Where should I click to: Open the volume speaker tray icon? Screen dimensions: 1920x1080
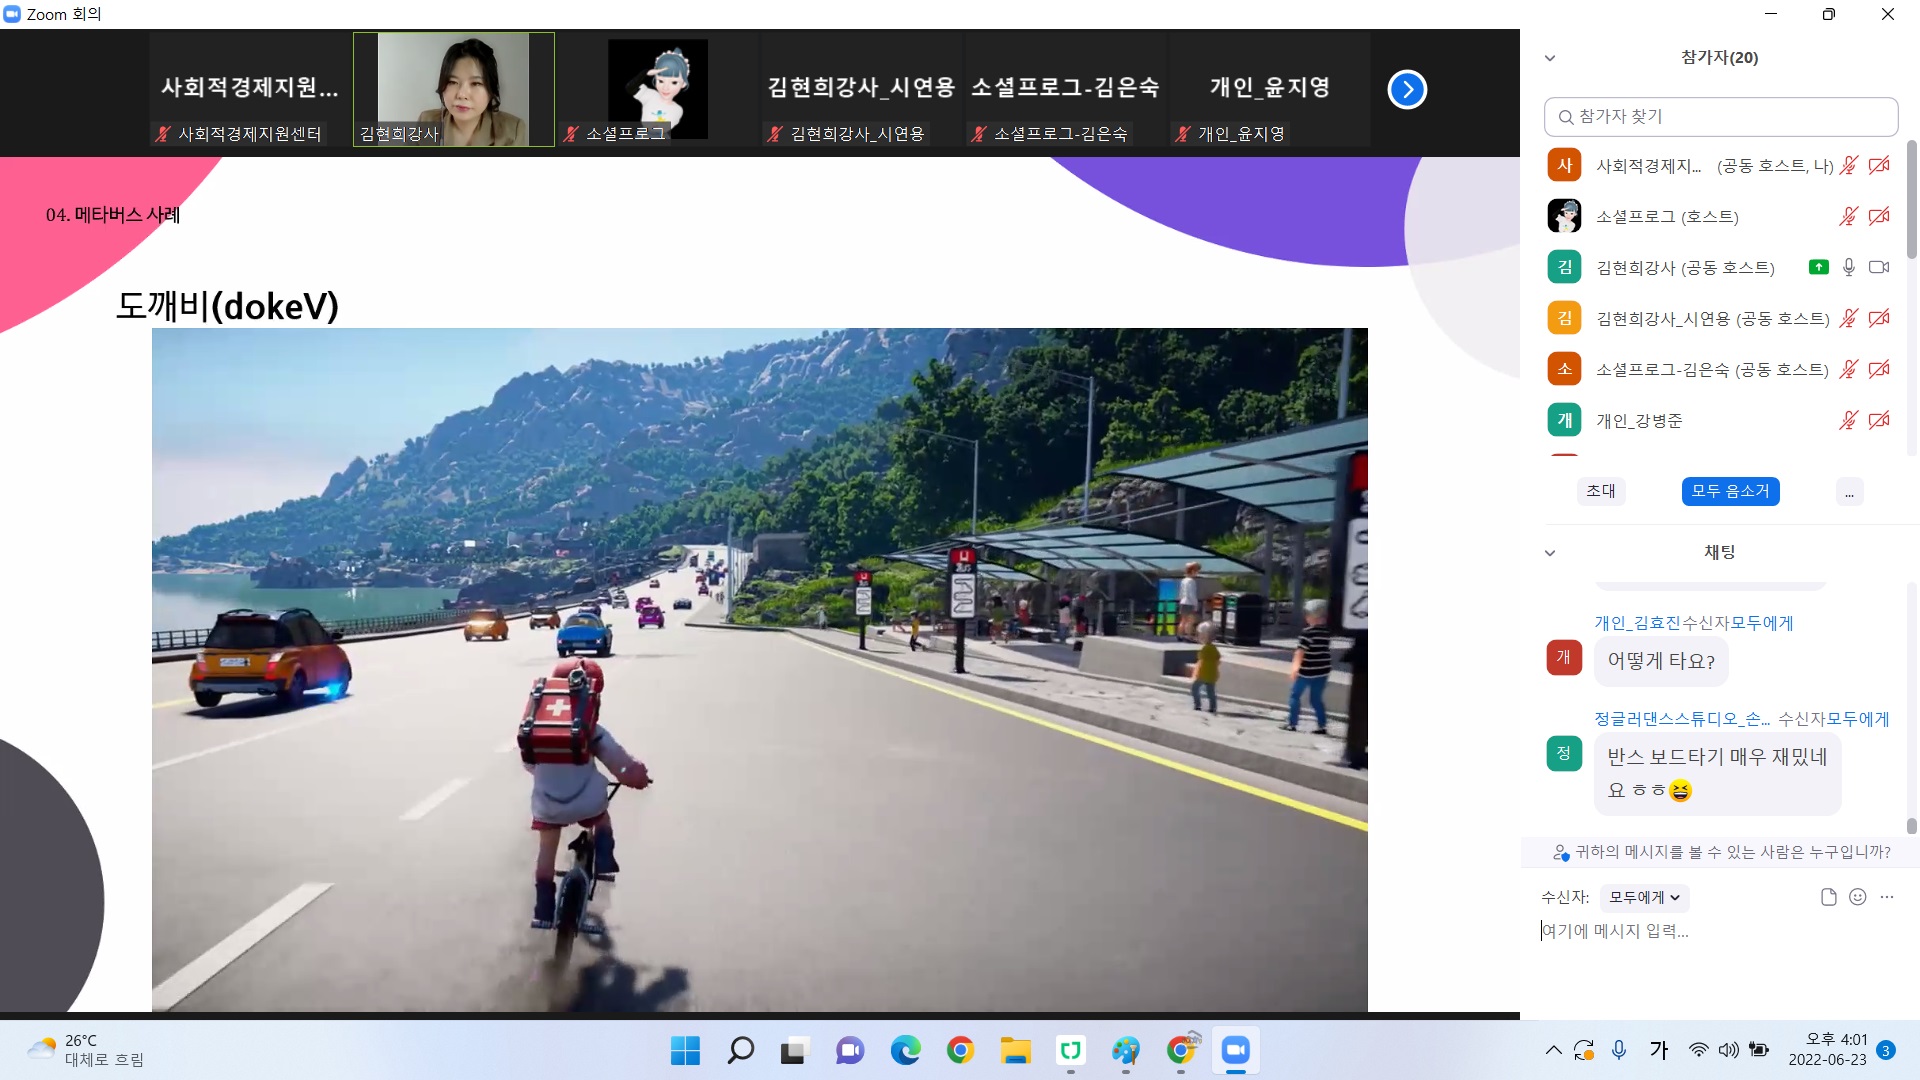tap(1728, 1051)
